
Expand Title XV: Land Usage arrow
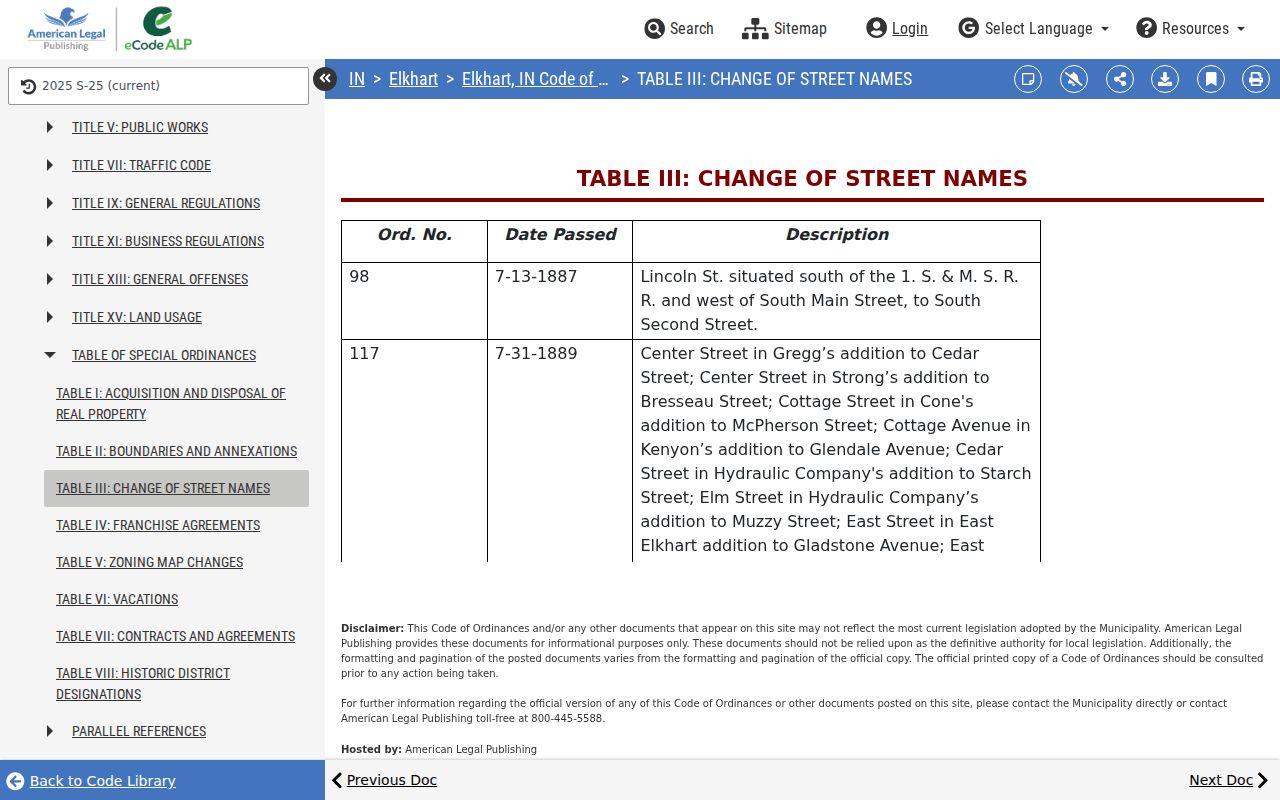pos(50,317)
